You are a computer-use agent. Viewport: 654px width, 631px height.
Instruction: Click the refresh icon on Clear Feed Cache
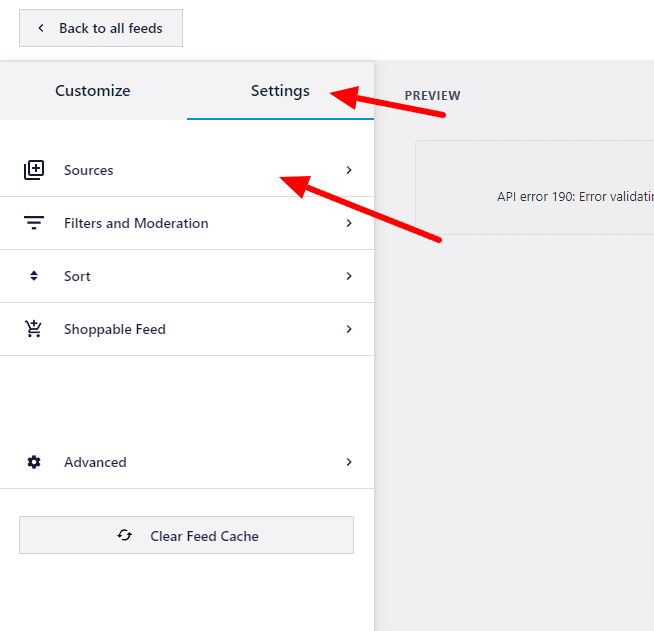[125, 536]
